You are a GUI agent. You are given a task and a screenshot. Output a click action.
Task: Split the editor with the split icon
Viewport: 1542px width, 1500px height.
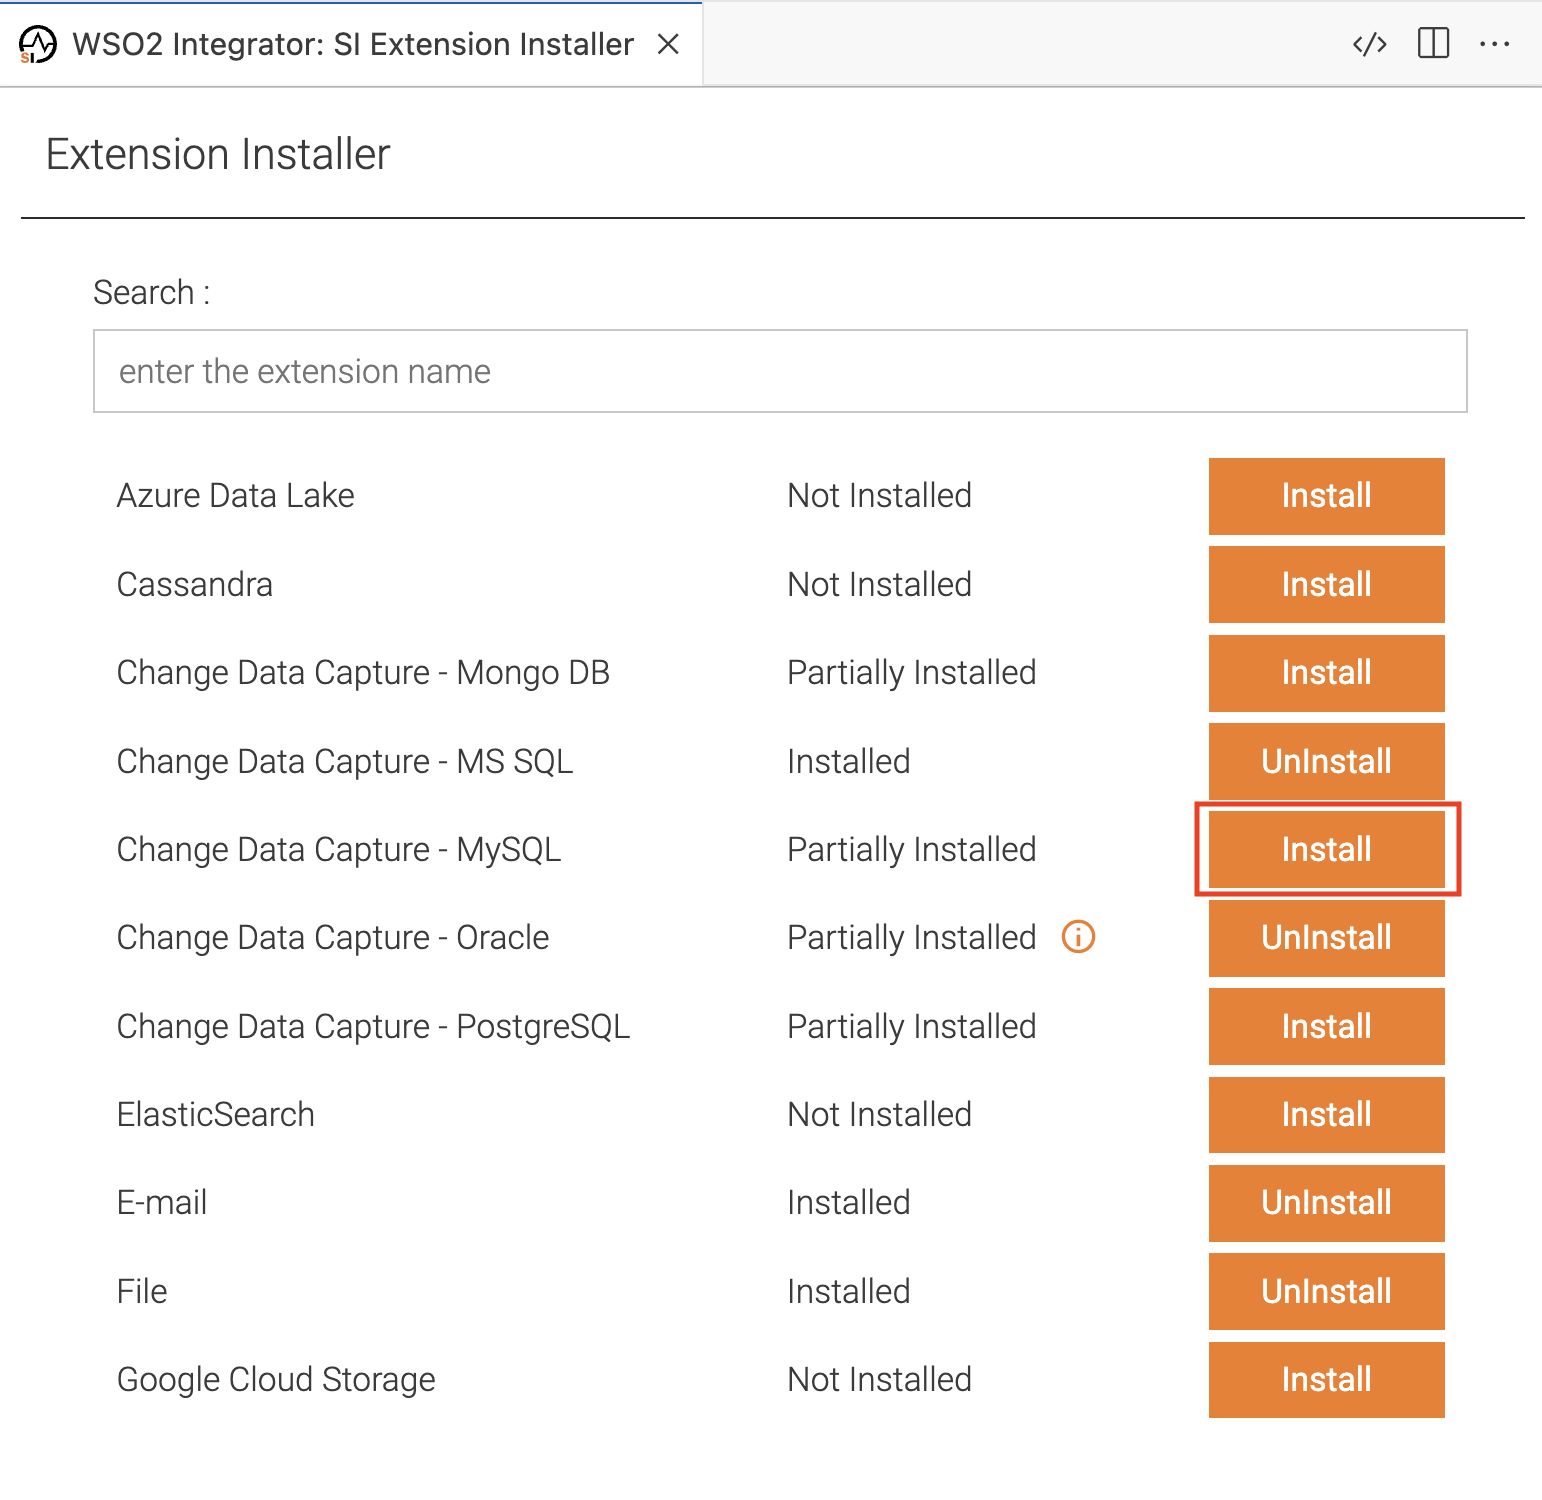[1433, 44]
